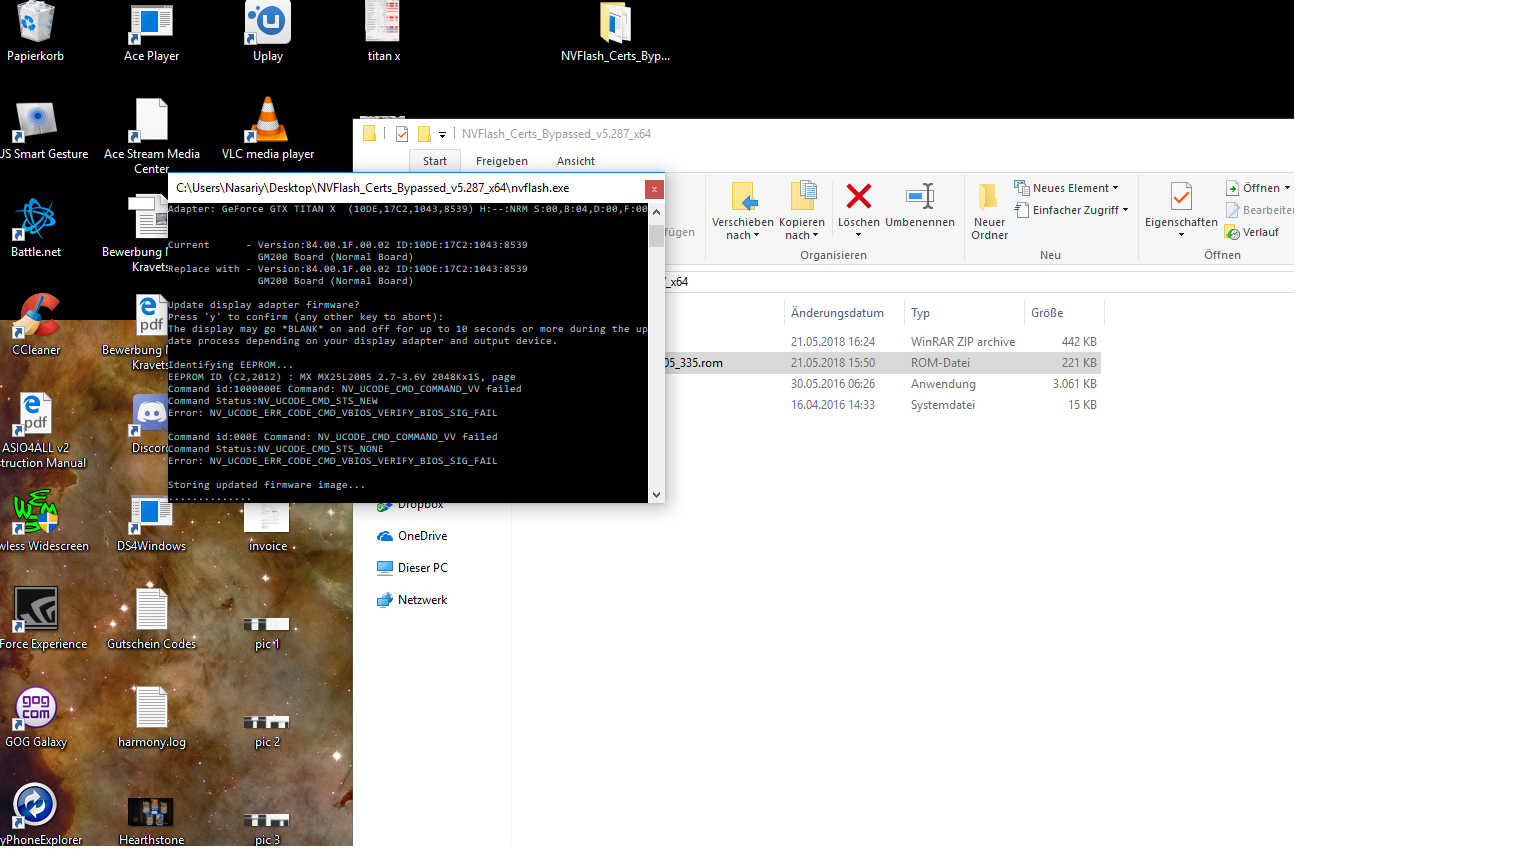Select the Anwendung file row dated 30.05.2016
This screenshot has width=1536, height=864.
(x=883, y=384)
